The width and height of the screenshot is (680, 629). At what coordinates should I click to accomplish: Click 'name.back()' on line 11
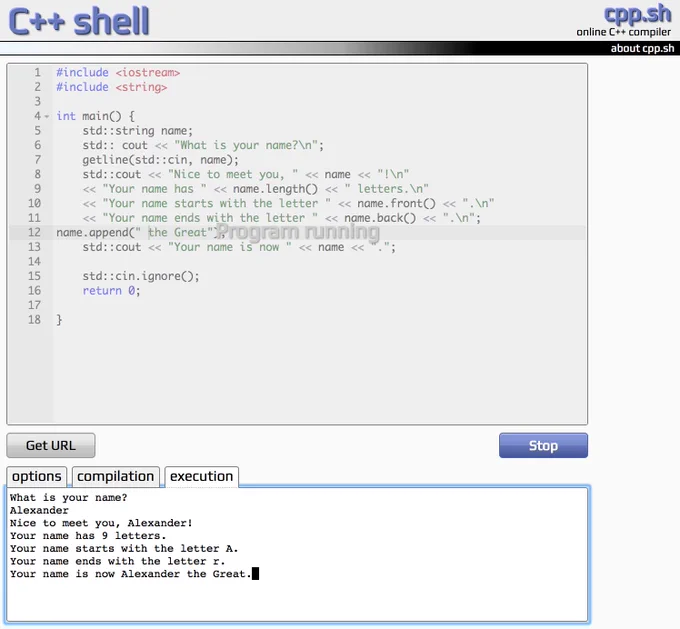coord(380,218)
